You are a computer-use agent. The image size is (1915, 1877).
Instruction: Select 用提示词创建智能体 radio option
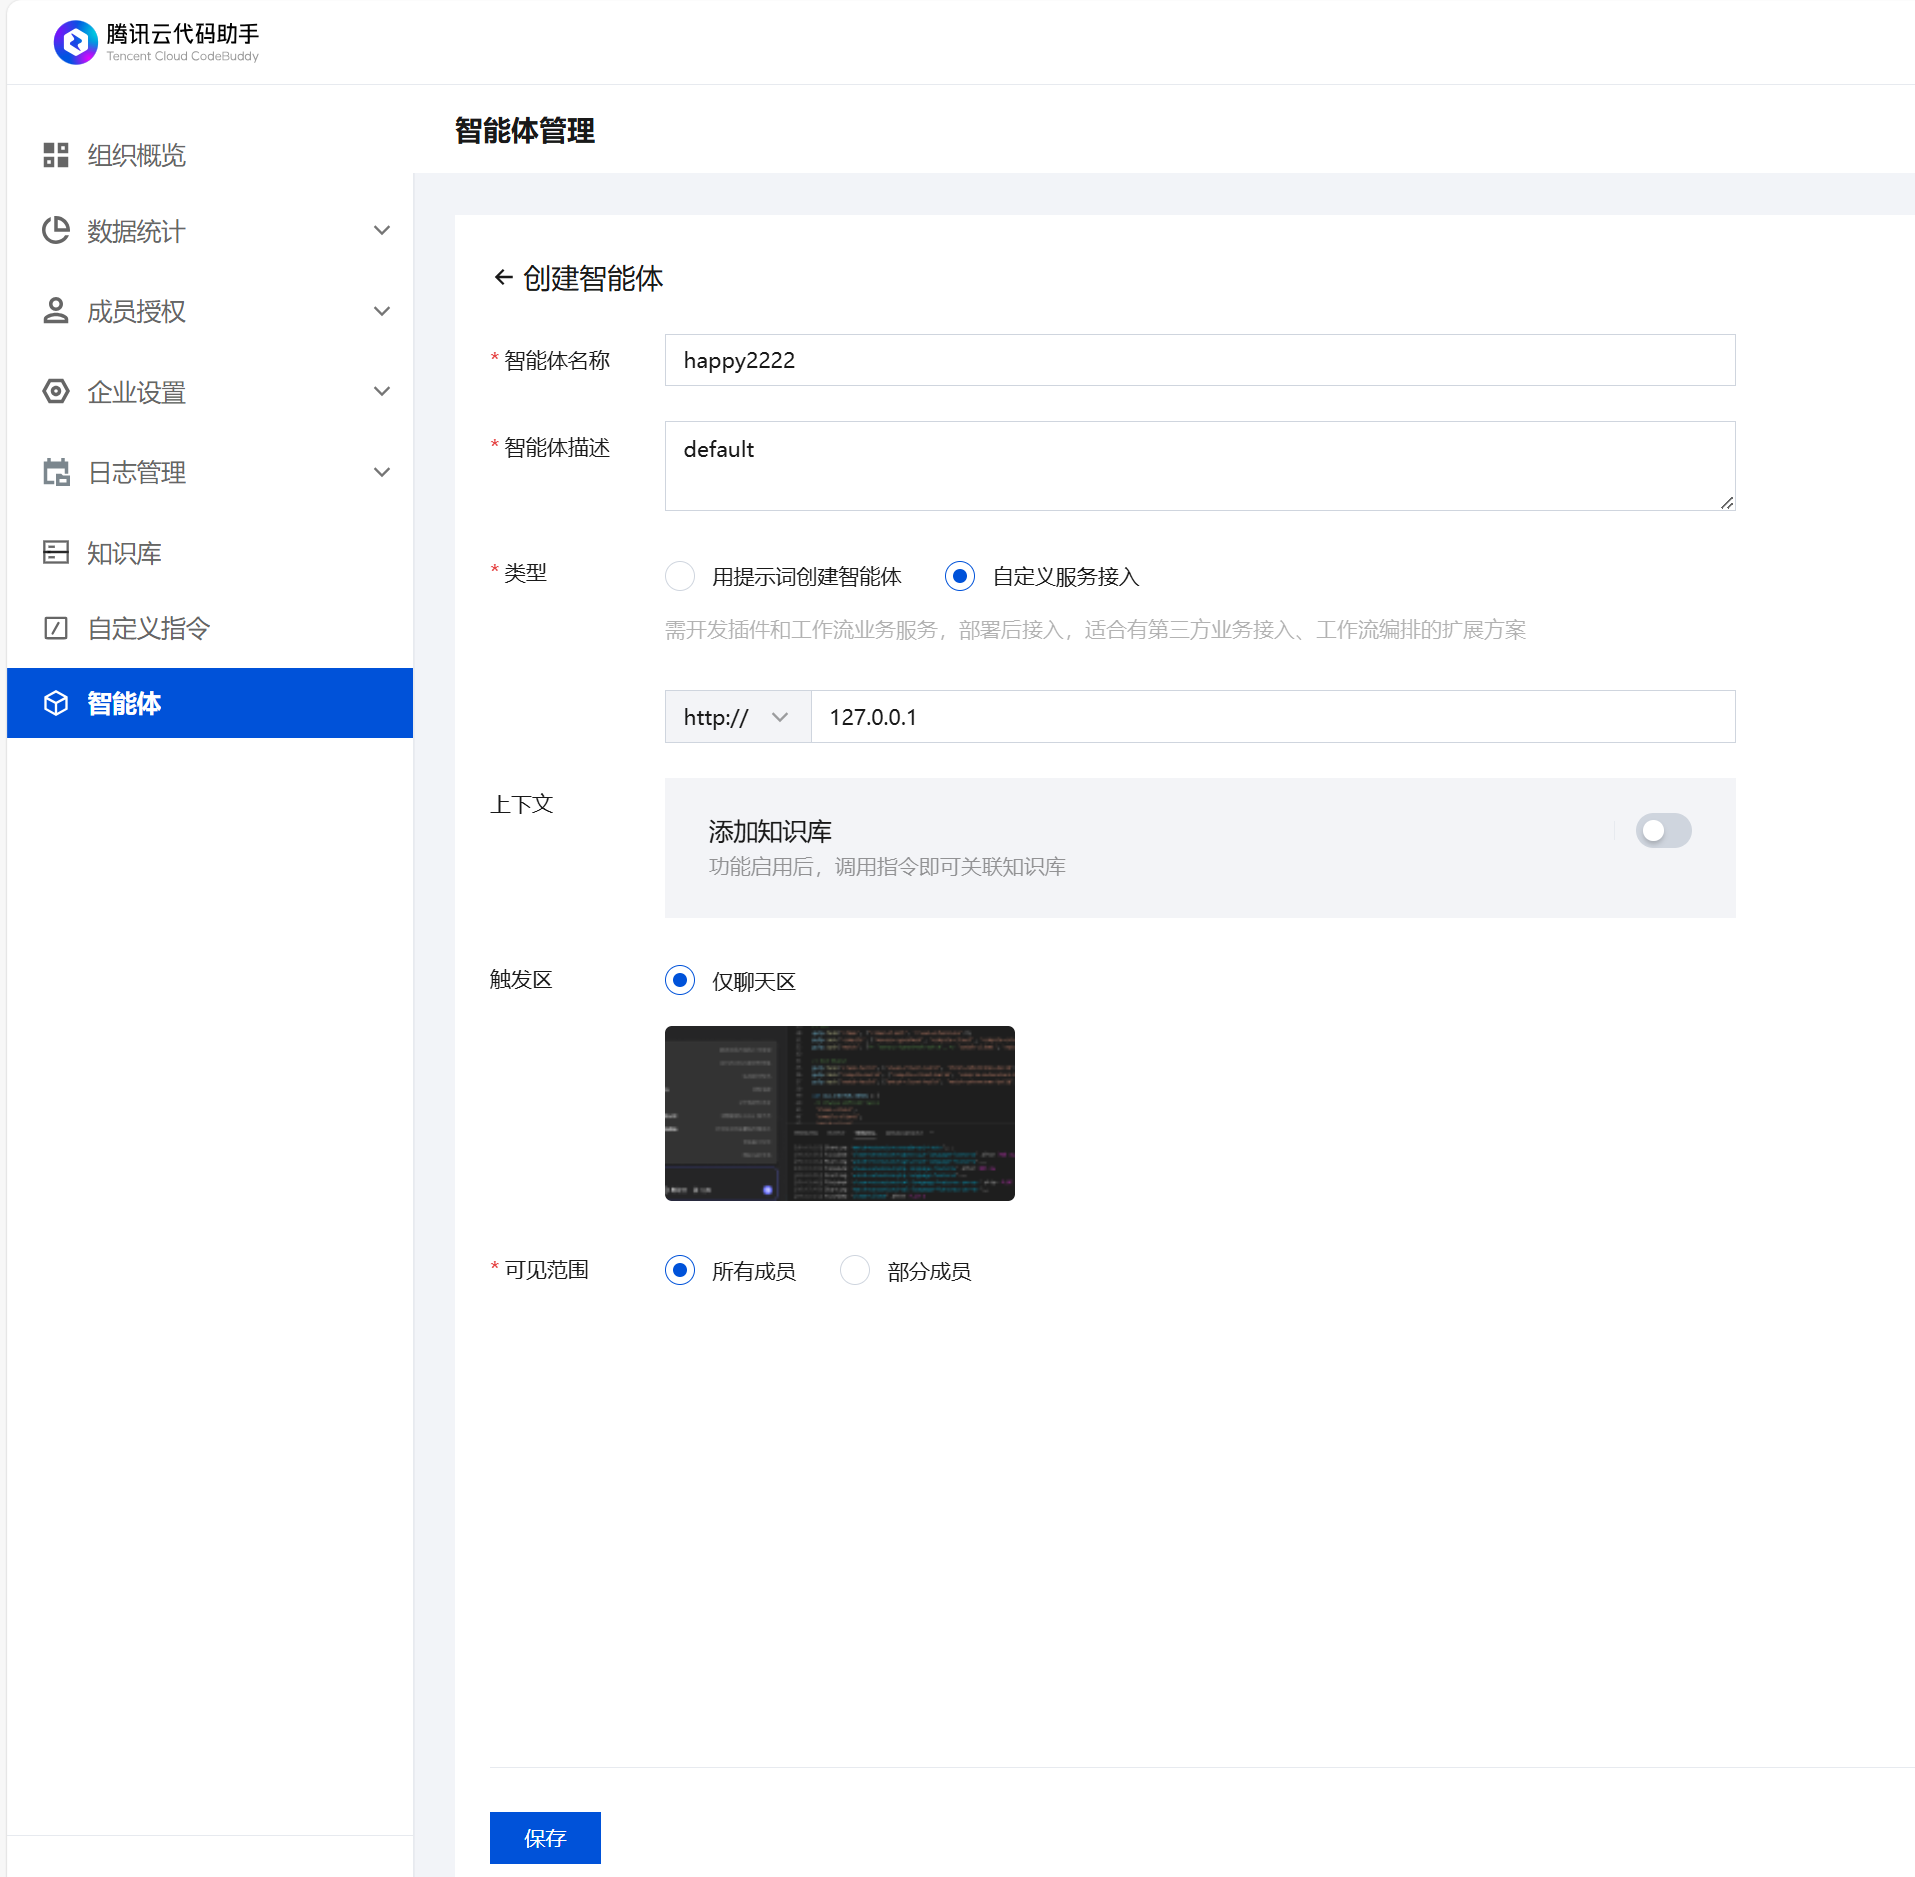coord(680,576)
